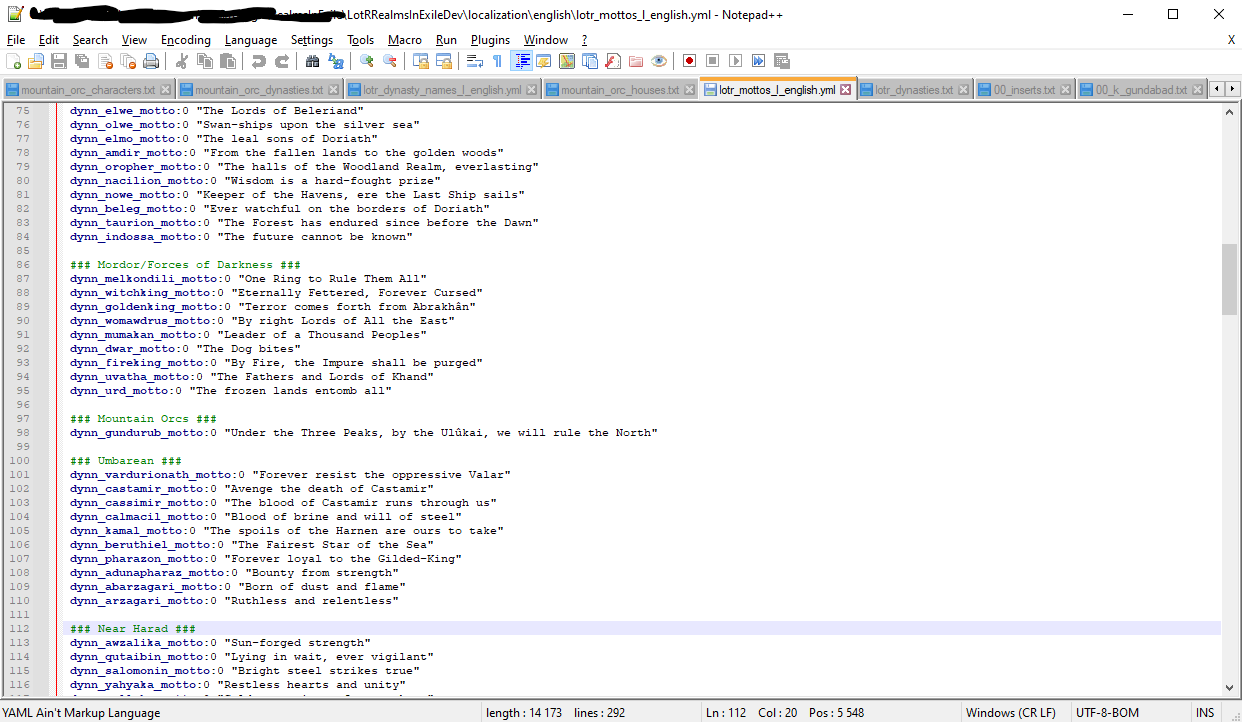Image resolution: width=1242 pixels, height=722 pixels.
Task: Toggle the Document List panel icon
Action: point(590,61)
